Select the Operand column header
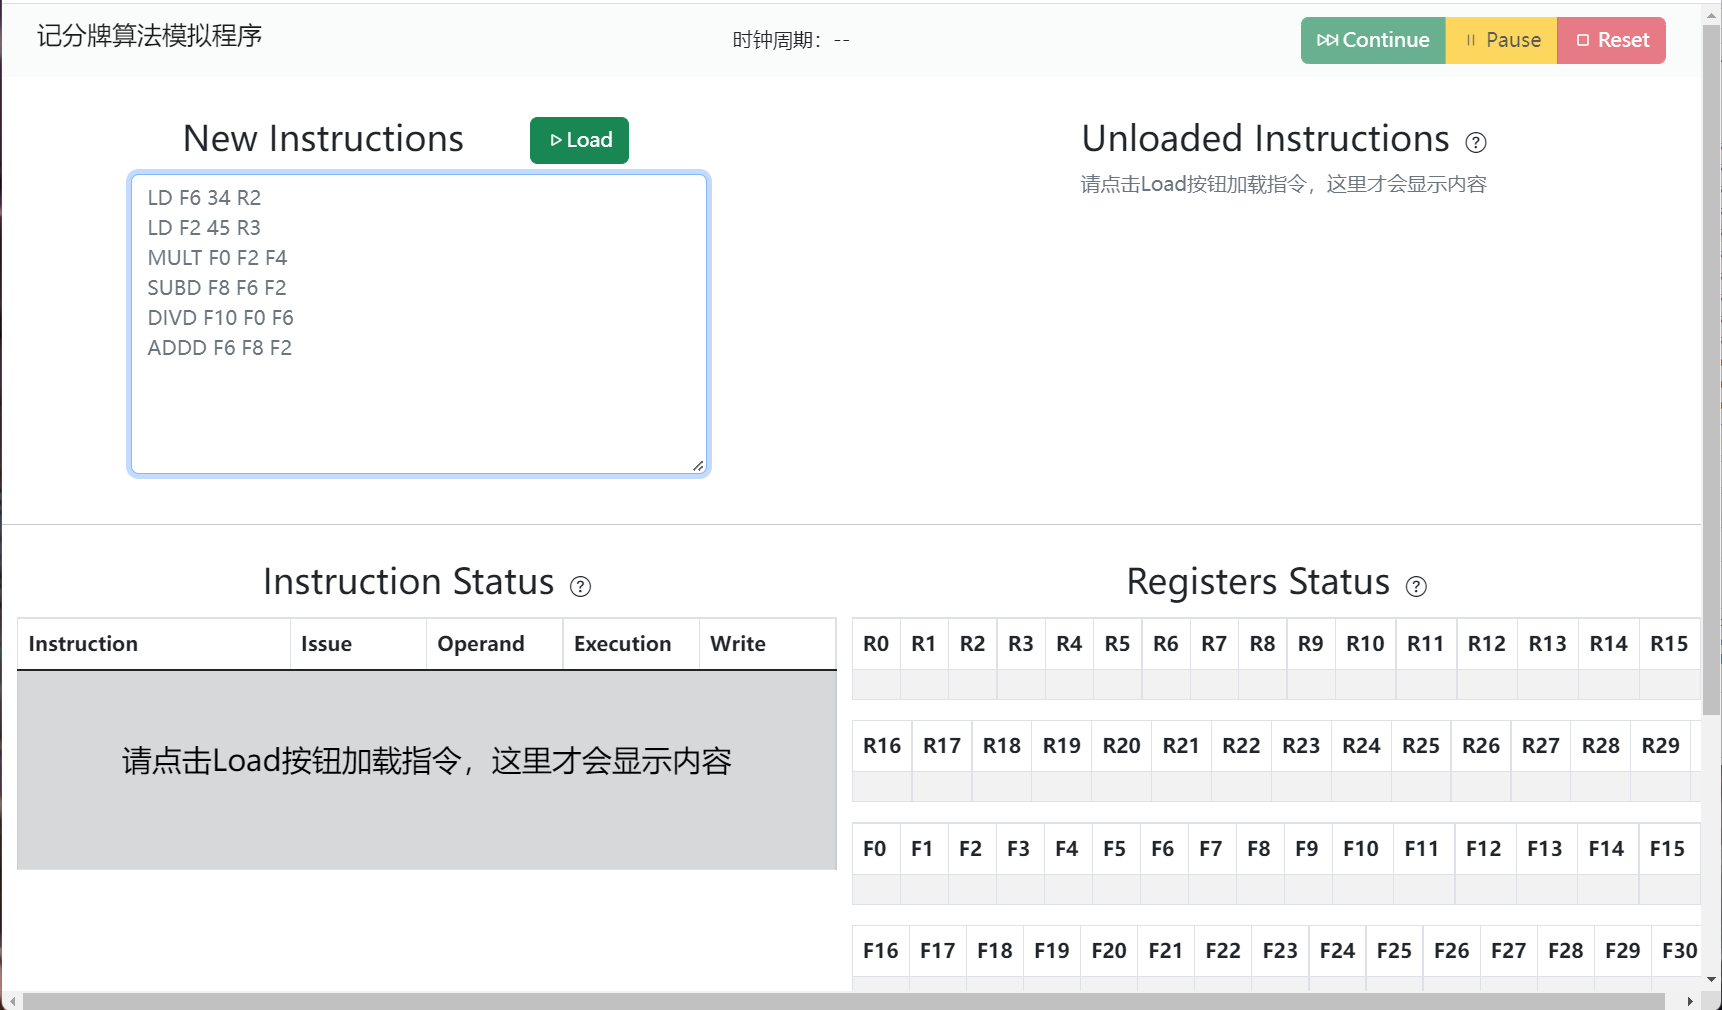The image size is (1722, 1010). point(495,644)
